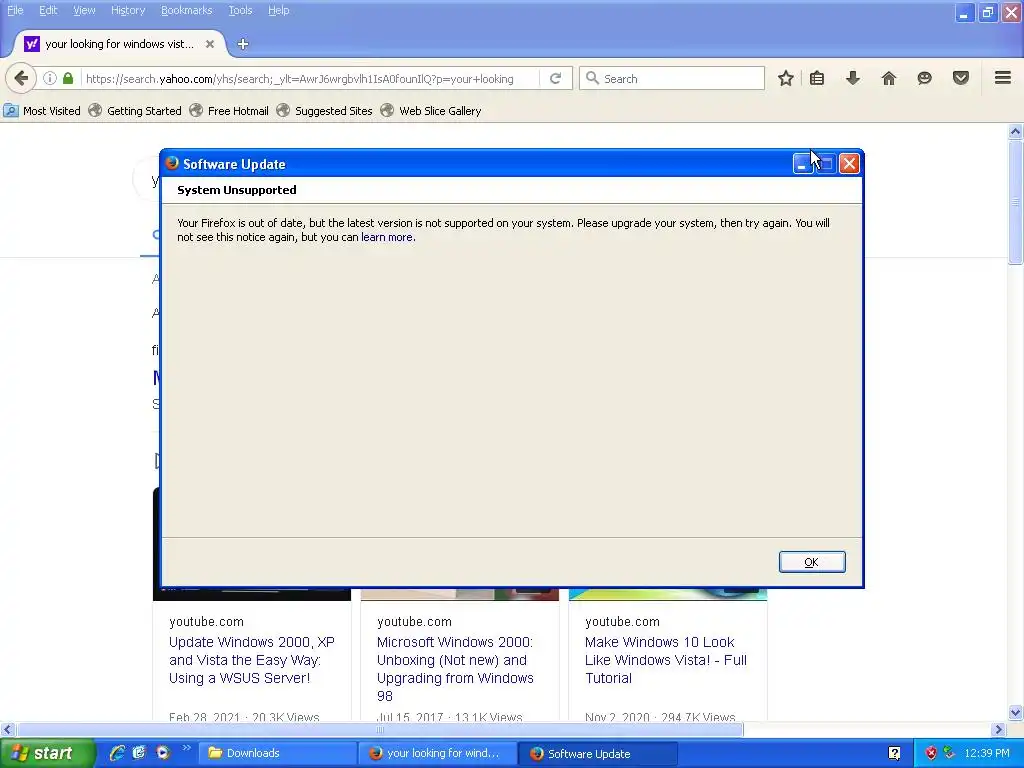Open a new tab with the plus button

click(243, 44)
